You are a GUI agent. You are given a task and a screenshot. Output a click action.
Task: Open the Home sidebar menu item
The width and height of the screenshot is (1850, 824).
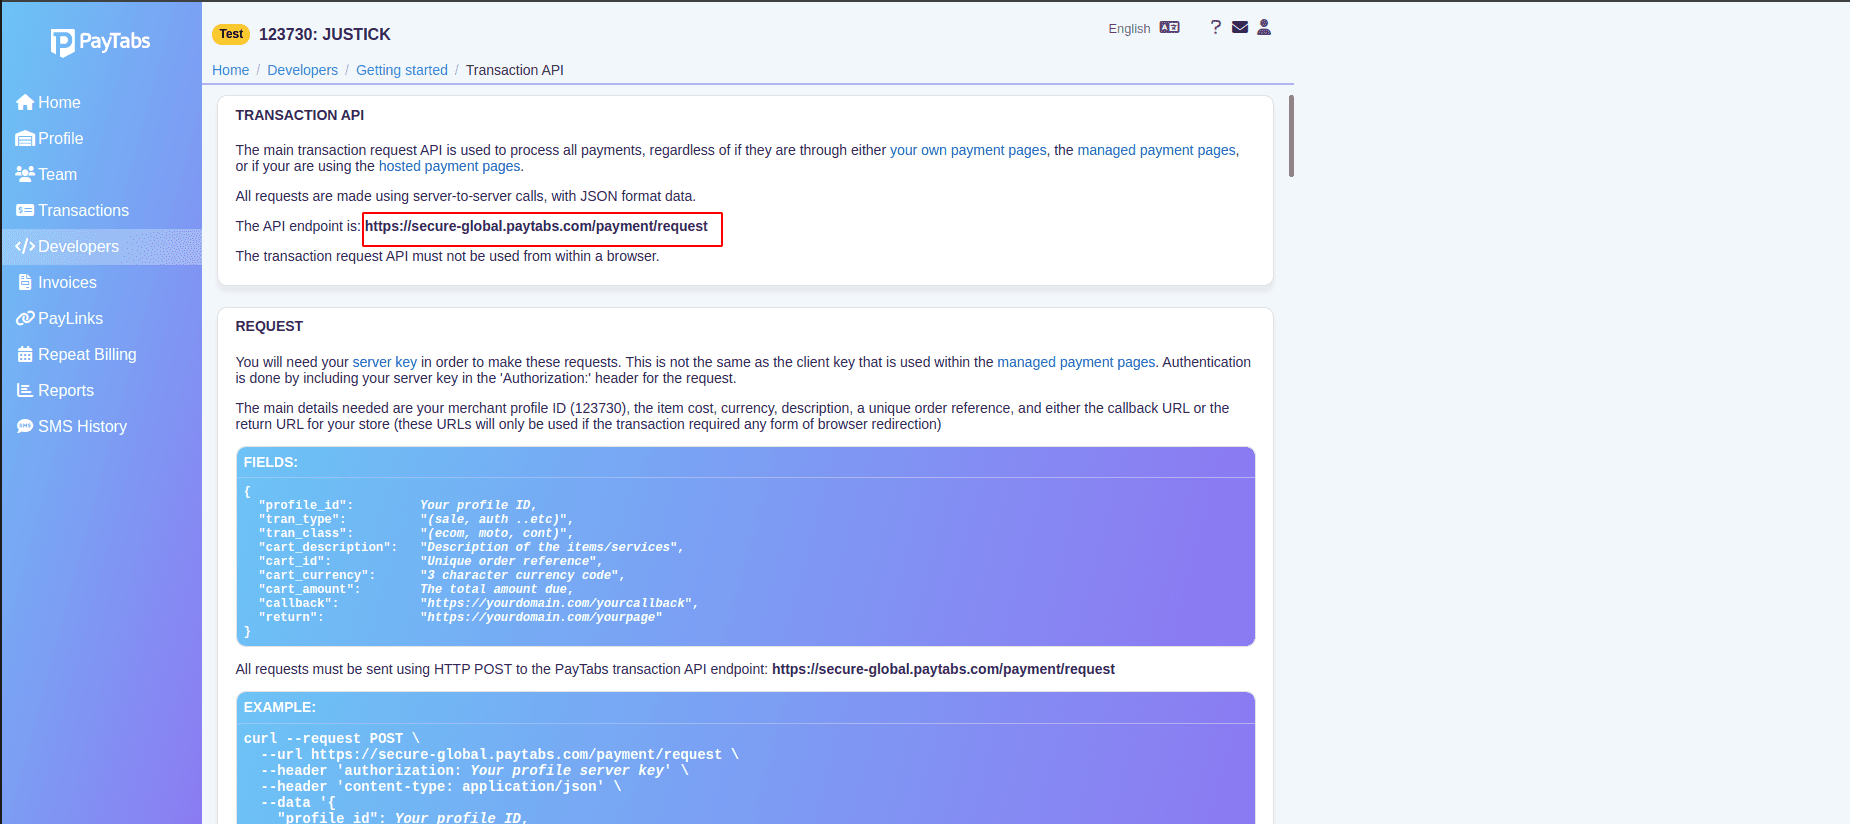click(x=101, y=102)
